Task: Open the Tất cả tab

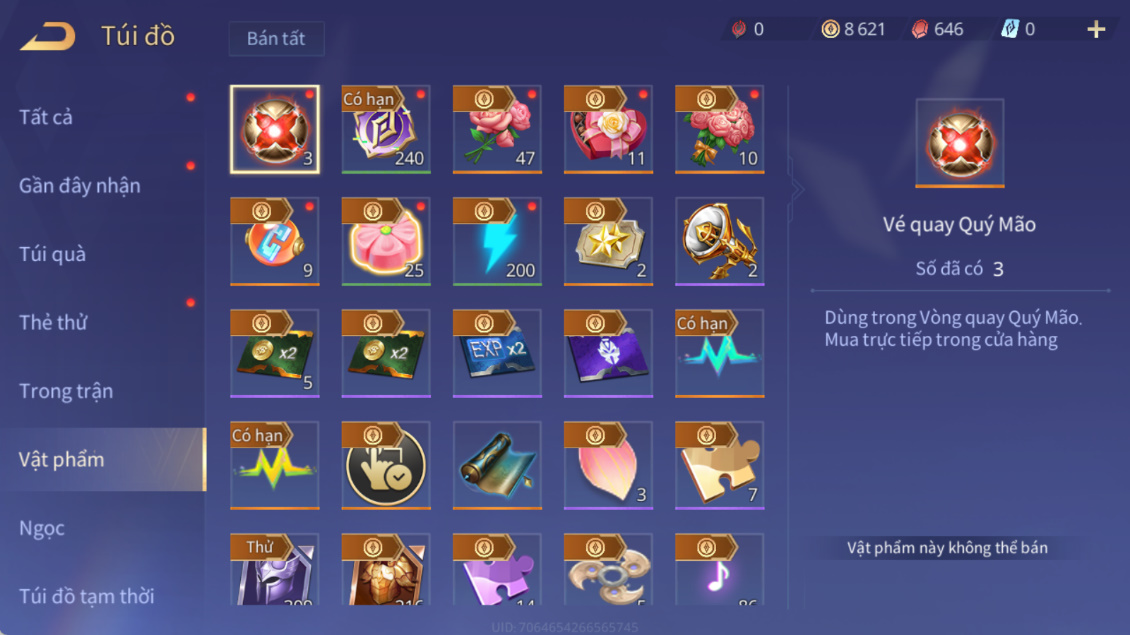Action: point(46,117)
